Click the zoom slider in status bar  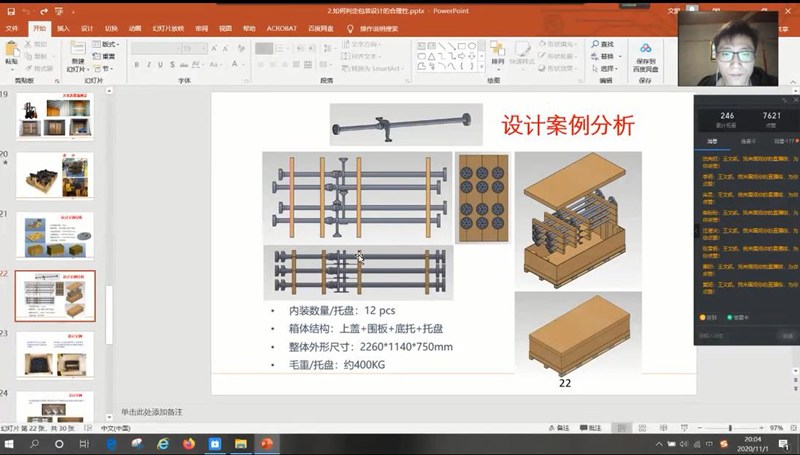point(730,428)
